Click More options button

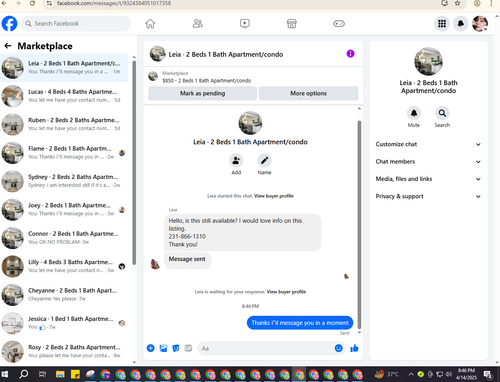308,93
